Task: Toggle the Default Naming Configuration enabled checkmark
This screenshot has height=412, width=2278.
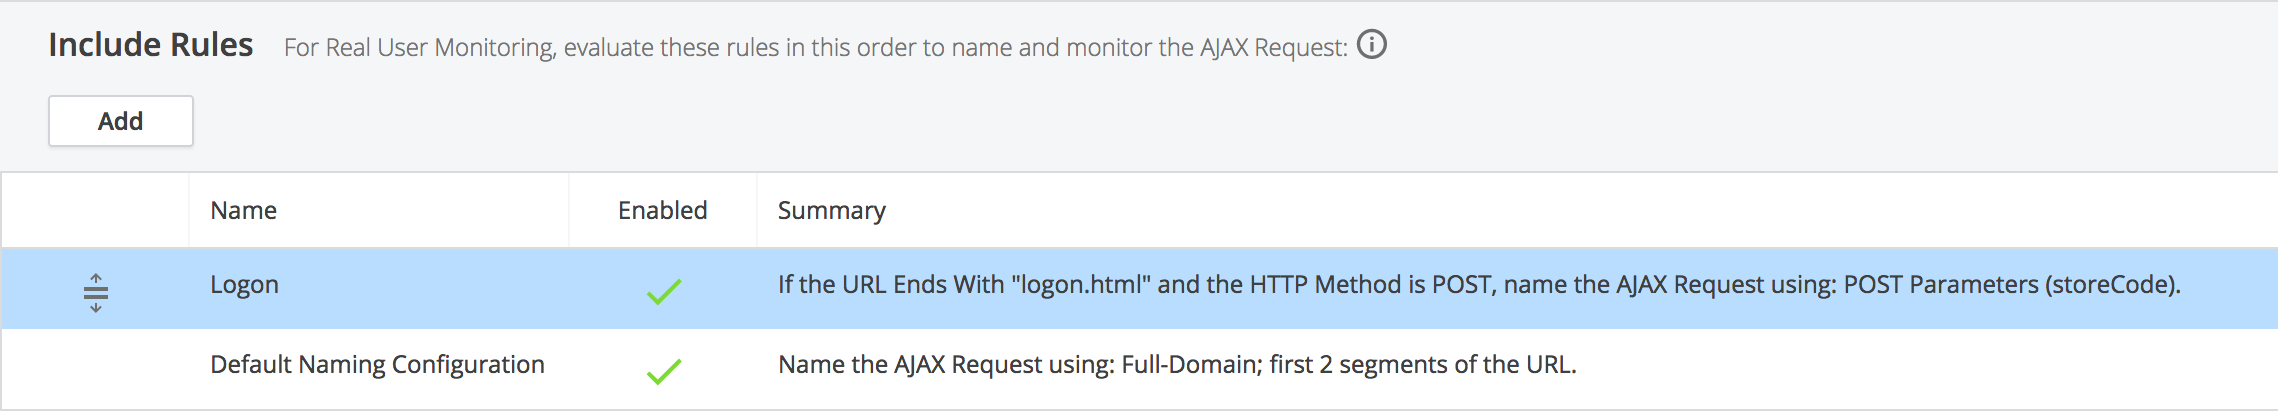Action: tap(663, 371)
